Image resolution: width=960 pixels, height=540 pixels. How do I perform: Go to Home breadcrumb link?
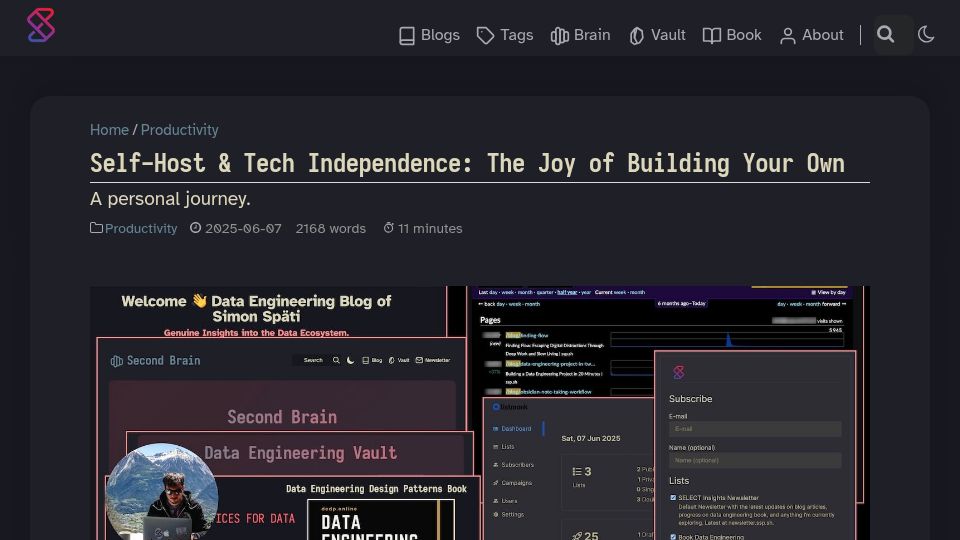pyautogui.click(x=109, y=130)
